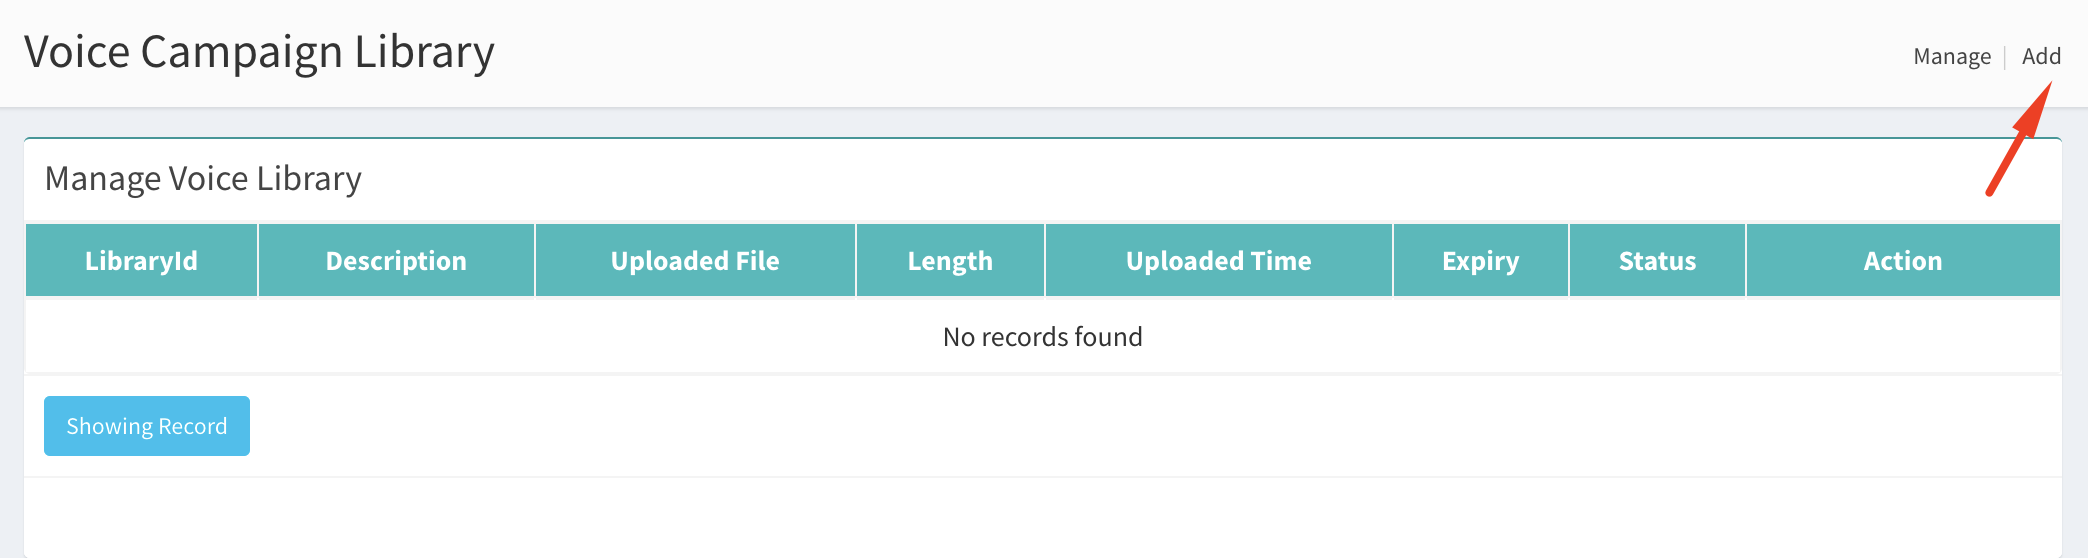Select the Description column header
The height and width of the screenshot is (558, 2088).
[396, 261]
